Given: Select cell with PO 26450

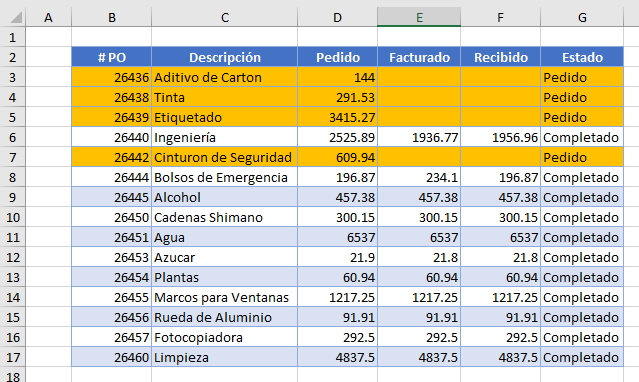Looking at the screenshot, I should 112,217.
